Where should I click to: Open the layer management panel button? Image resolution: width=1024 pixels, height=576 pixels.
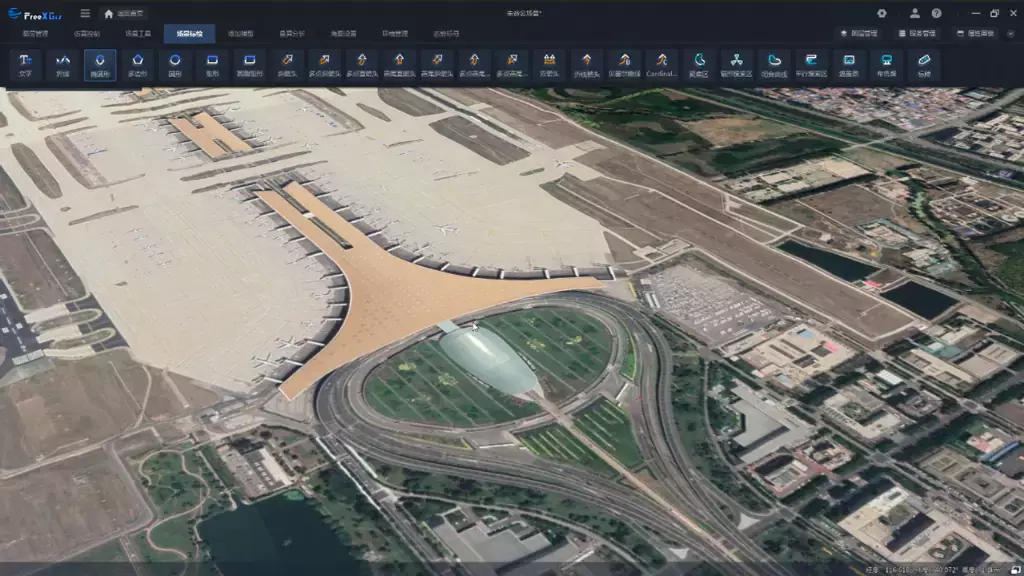tap(857, 34)
